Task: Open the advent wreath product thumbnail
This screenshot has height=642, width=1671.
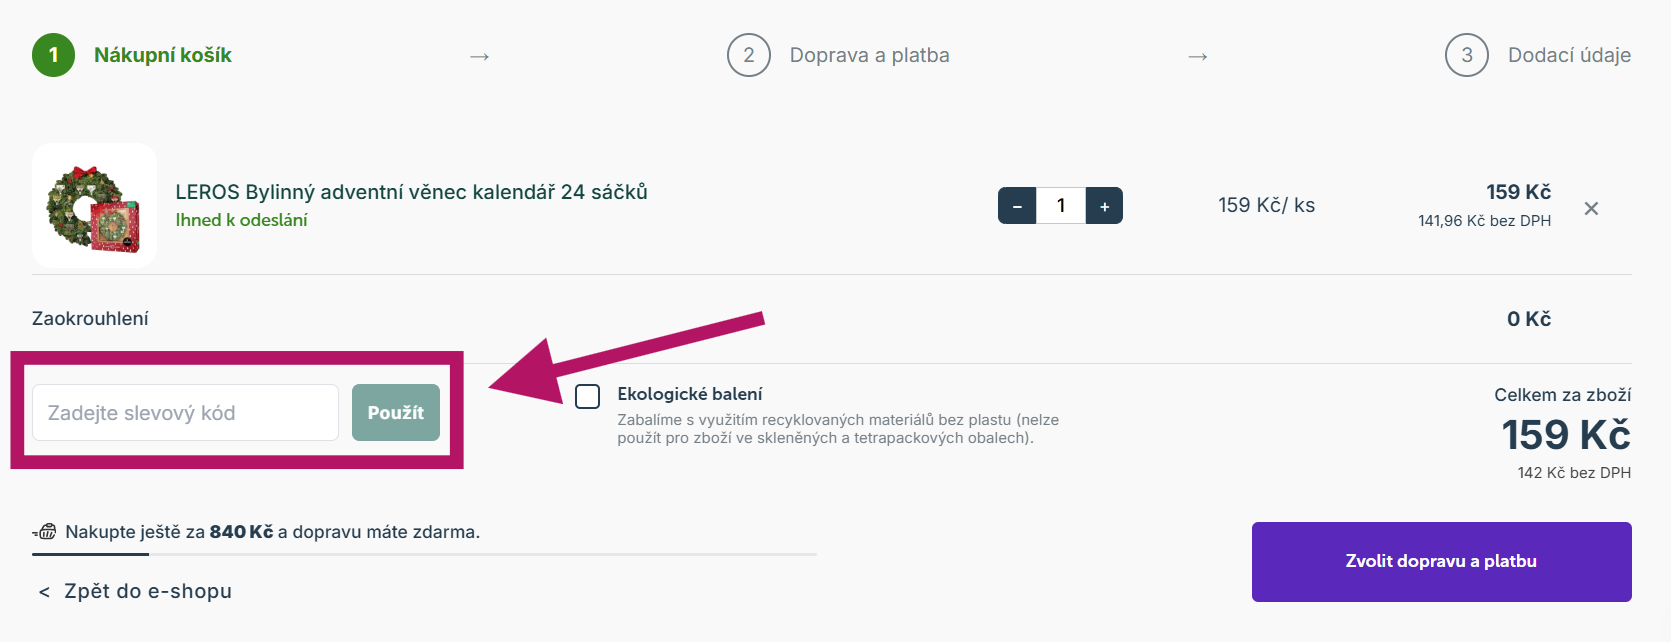Action: [94, 206]
